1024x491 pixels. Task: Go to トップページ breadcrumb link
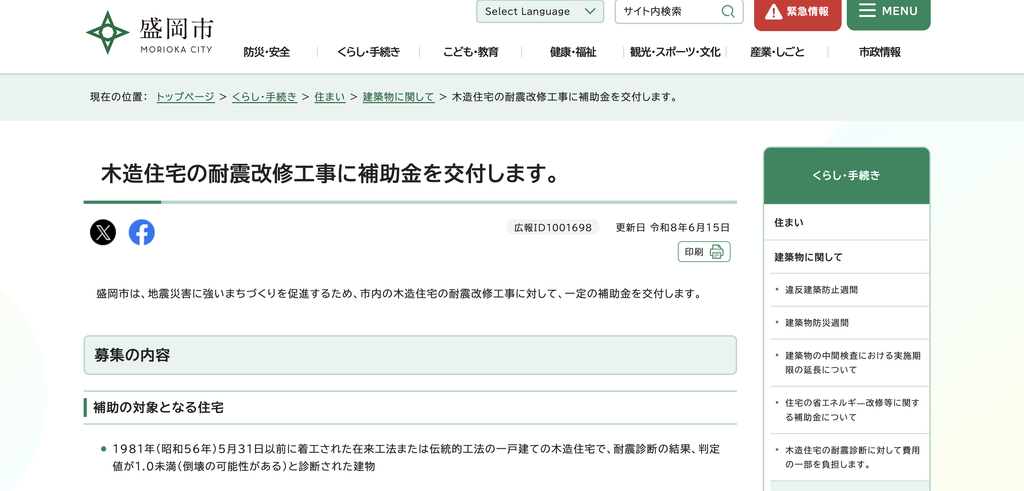(x=185, y=97)
